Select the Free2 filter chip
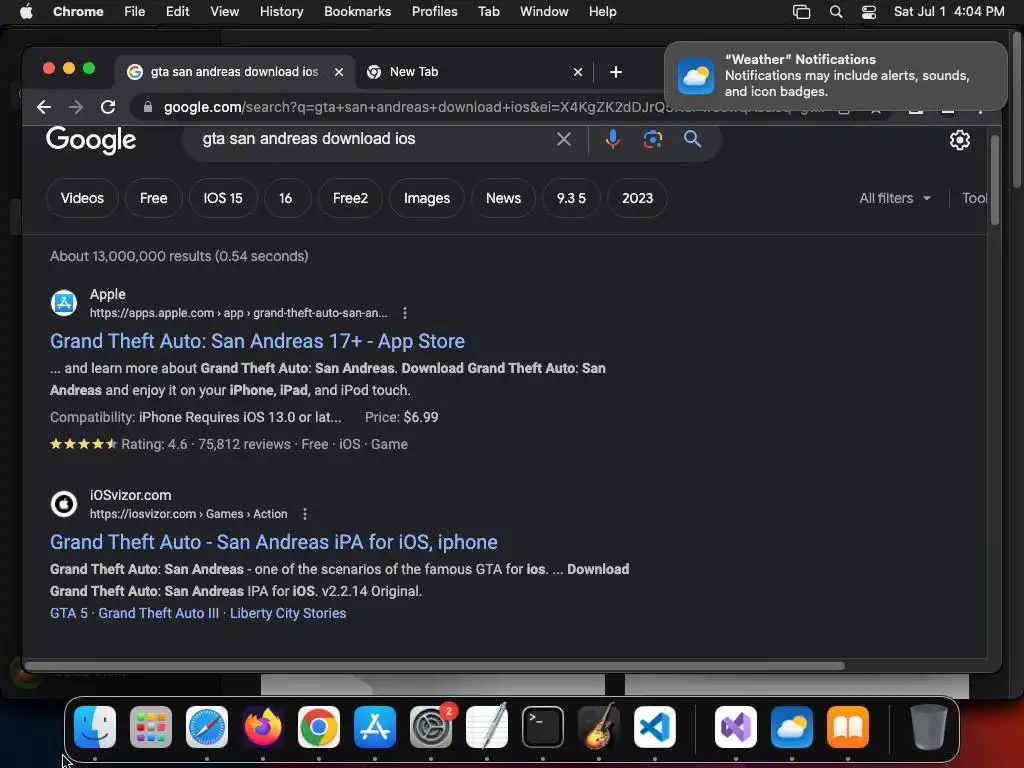This screenshot has width=1024, height=768. [x=350, y=199]
